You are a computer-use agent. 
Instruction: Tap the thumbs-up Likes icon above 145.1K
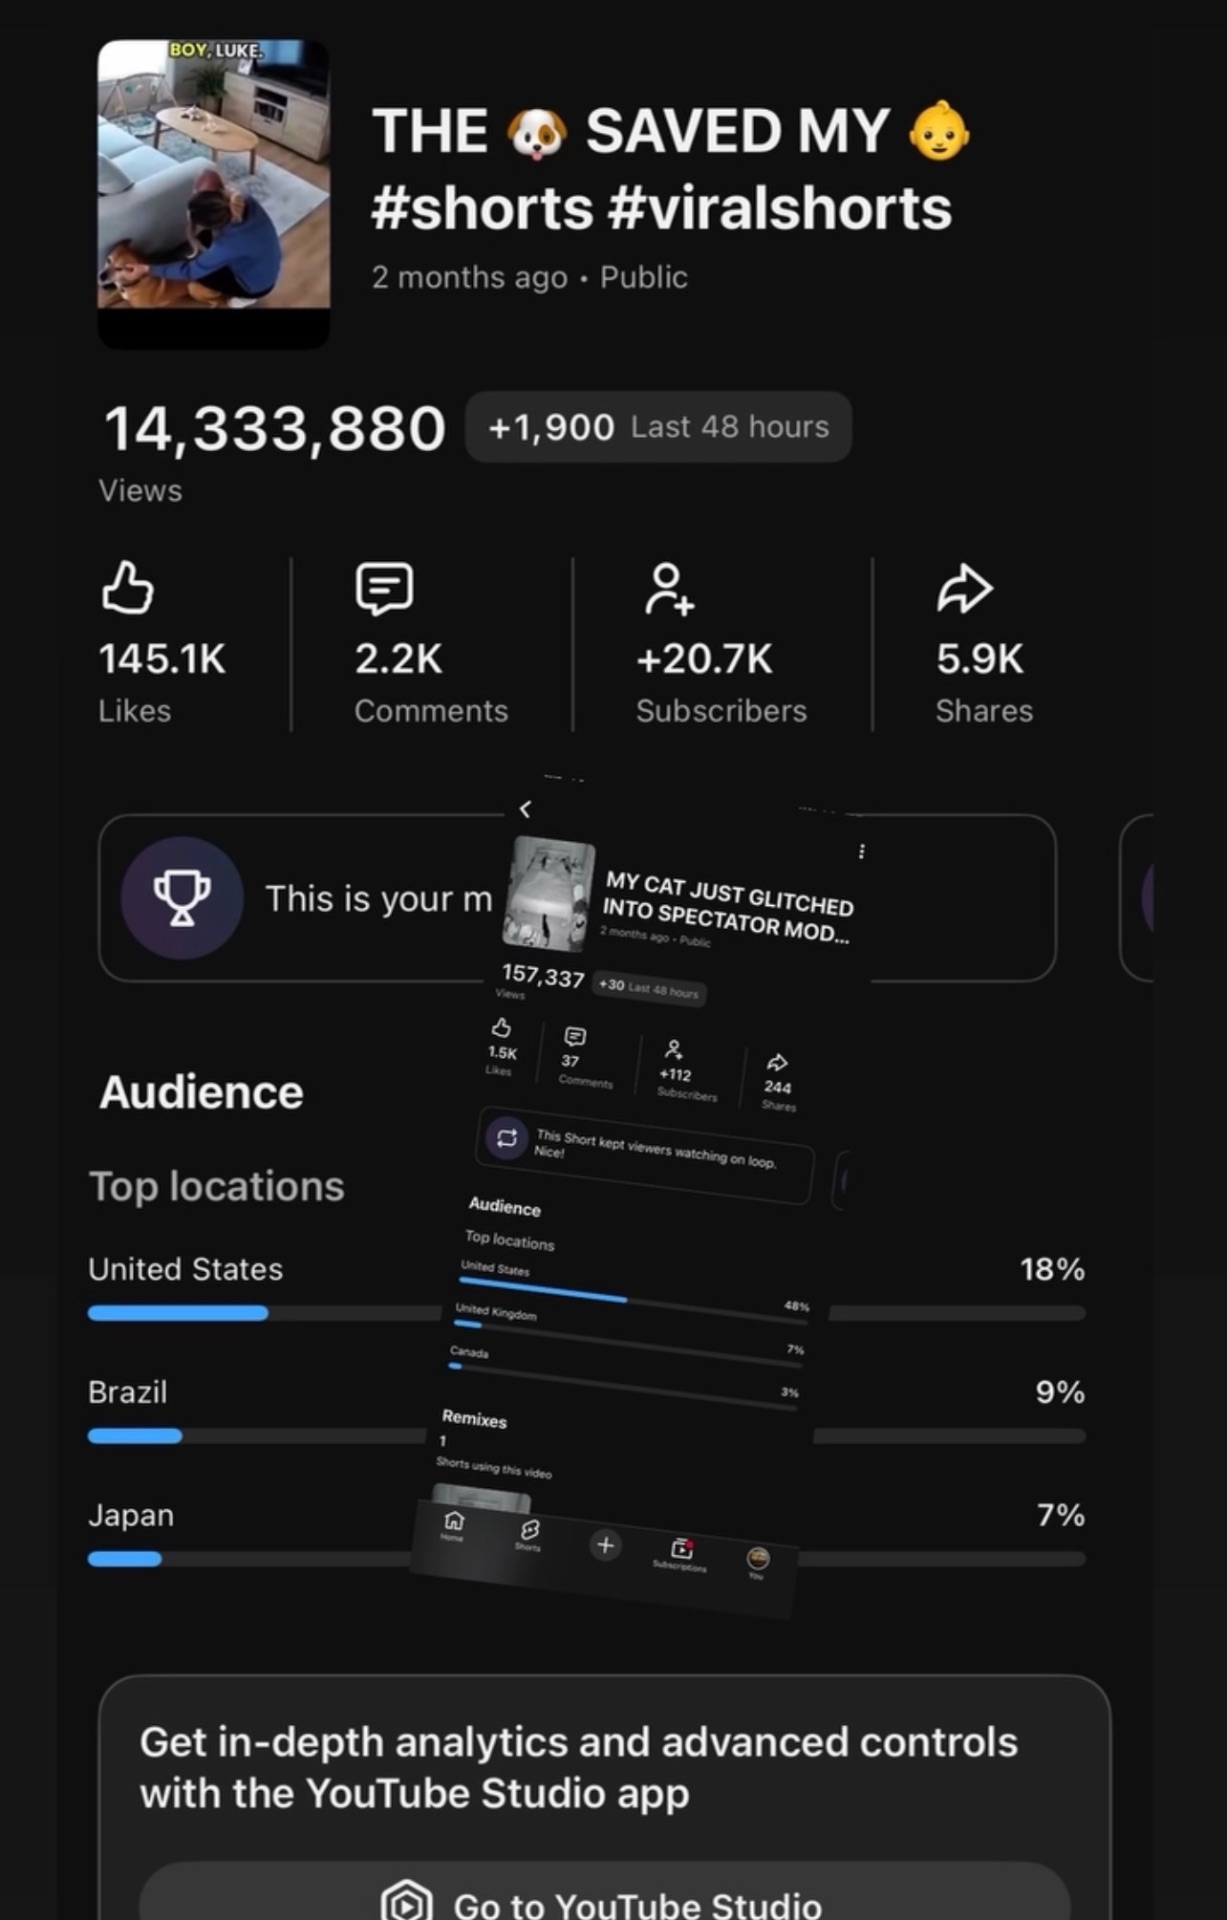pos(128,587)
